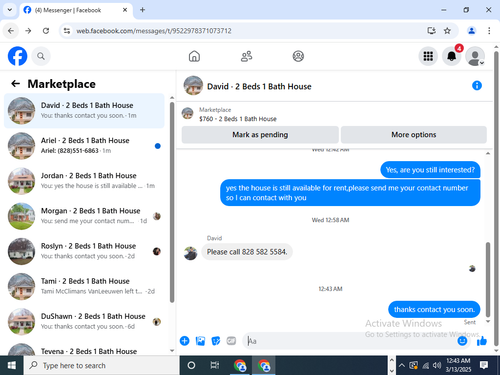Open the $760 - 2 Beds 1 Bath House listing link

[x=238, y=119]
